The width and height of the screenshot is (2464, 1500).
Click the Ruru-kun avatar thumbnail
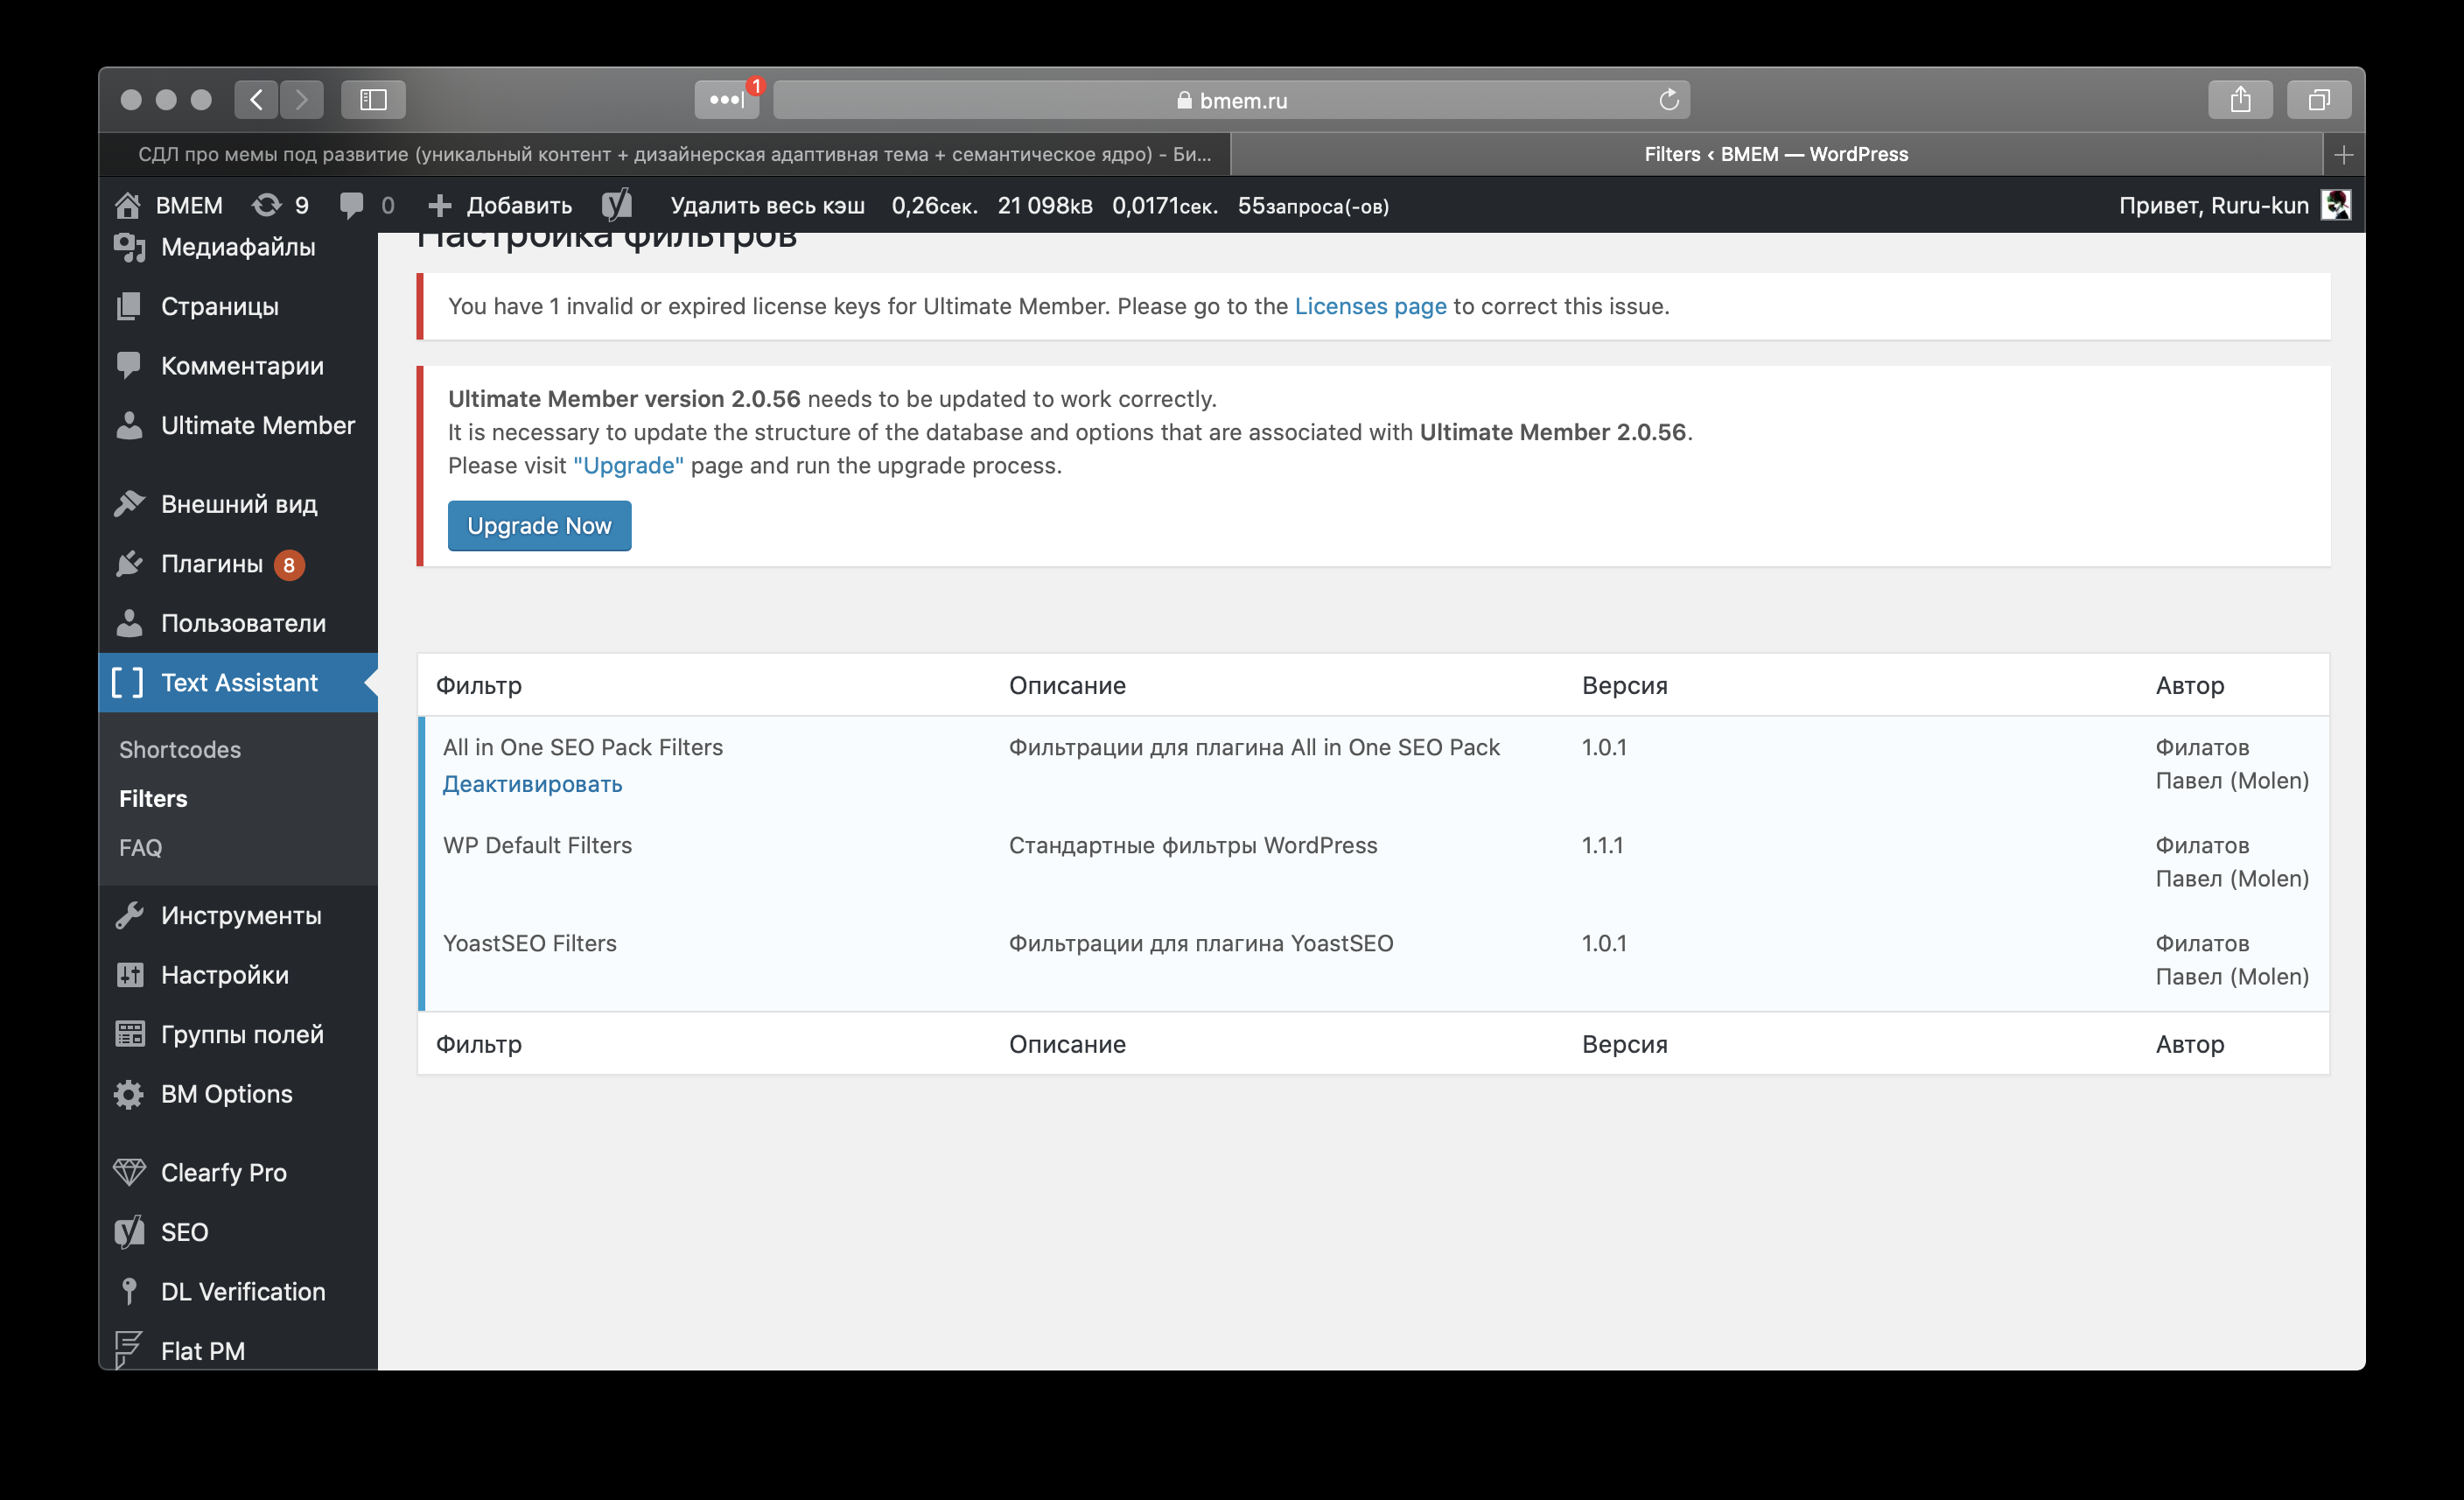[x=2335, y=205]
